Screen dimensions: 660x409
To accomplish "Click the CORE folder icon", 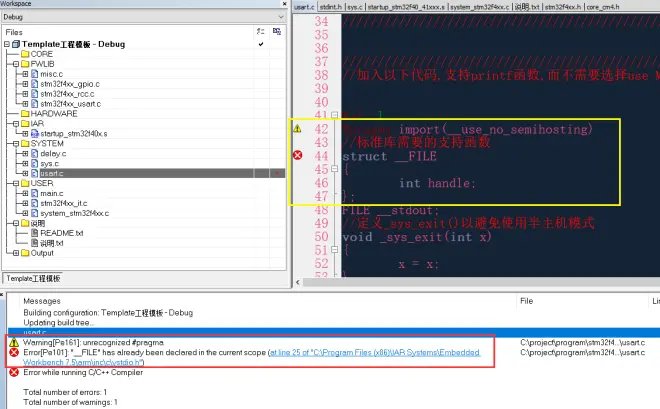I will point(25,54).
